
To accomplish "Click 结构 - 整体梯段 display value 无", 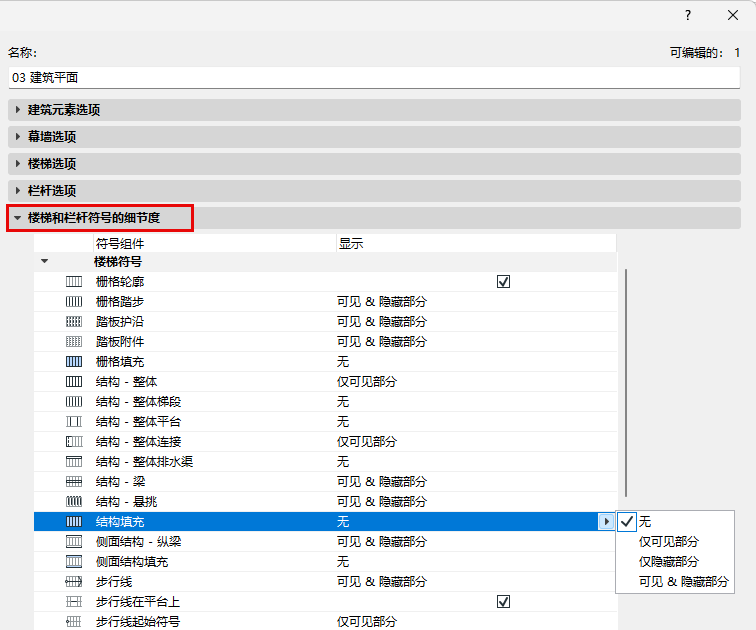I will (343, 402).
